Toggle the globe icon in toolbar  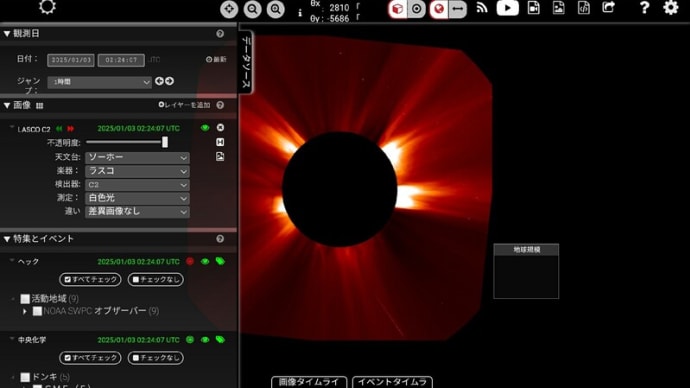[x=439, y=9]
